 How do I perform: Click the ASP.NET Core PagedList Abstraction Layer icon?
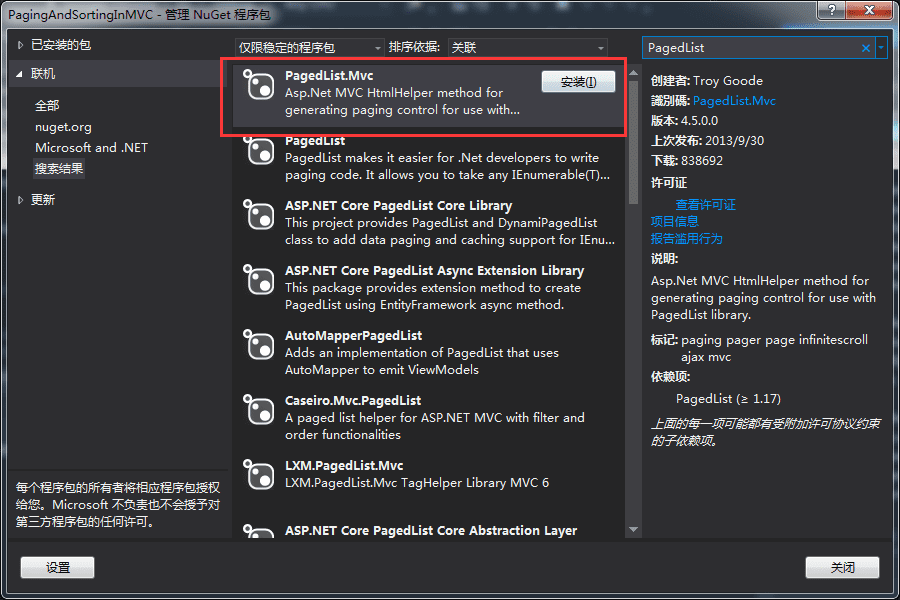pyautogui.click(x=259, y=537)
